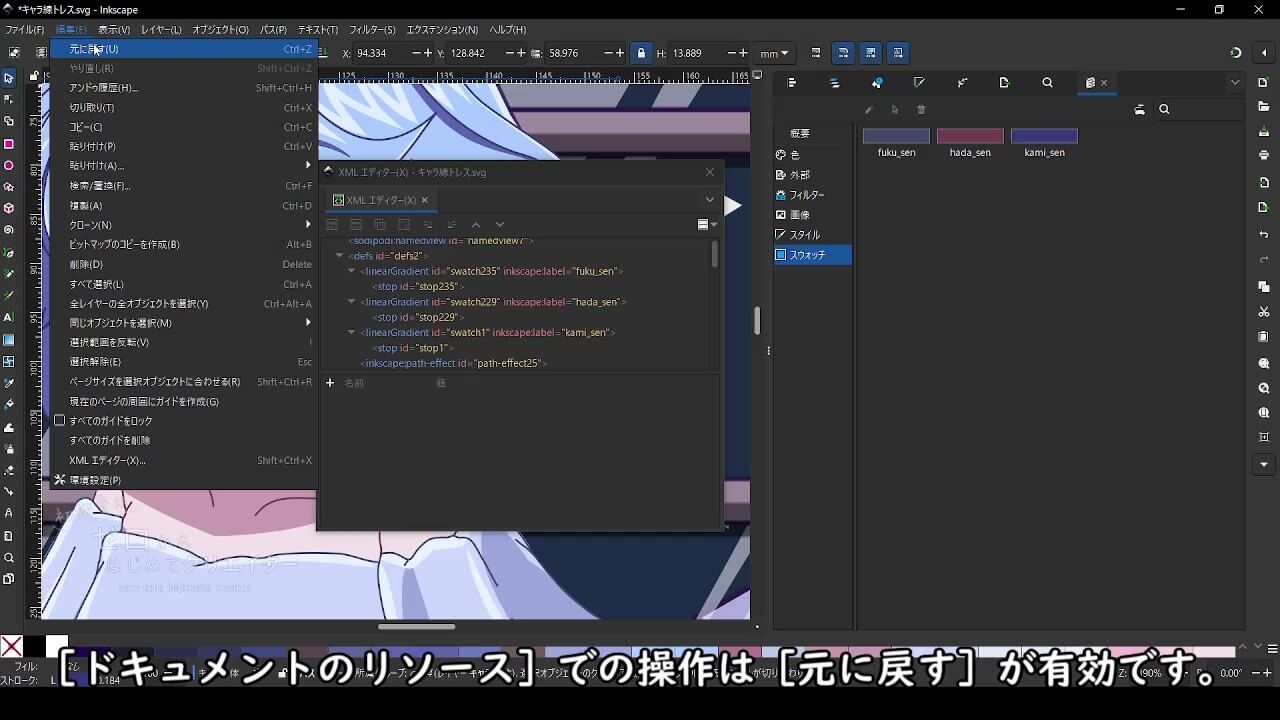The height and width of the screenshot is (720, 1280).
Task: Choose Select All (すべて選択) menu entry
Action: click(x=183, y=284)
